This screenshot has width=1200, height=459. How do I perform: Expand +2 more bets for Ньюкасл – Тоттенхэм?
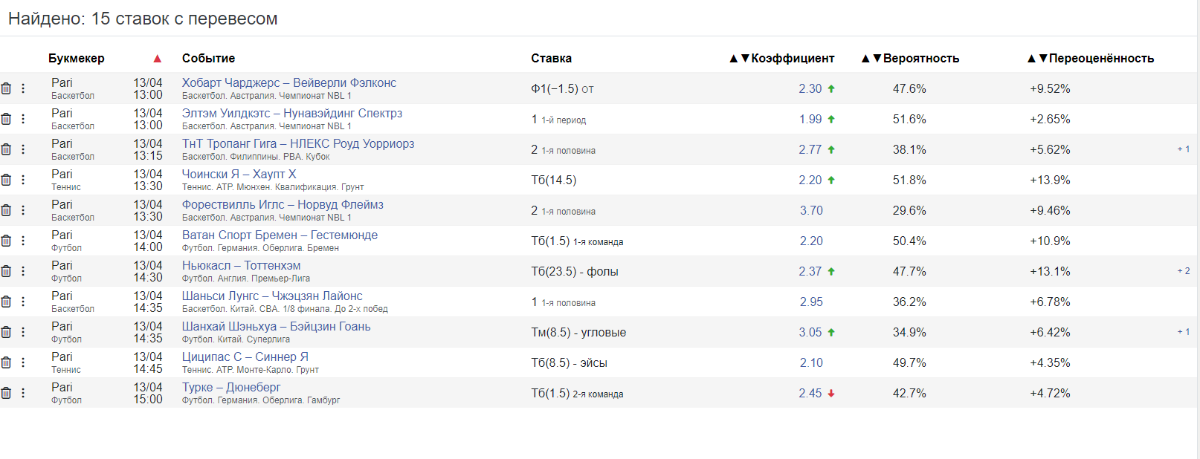click(1183, 271)
